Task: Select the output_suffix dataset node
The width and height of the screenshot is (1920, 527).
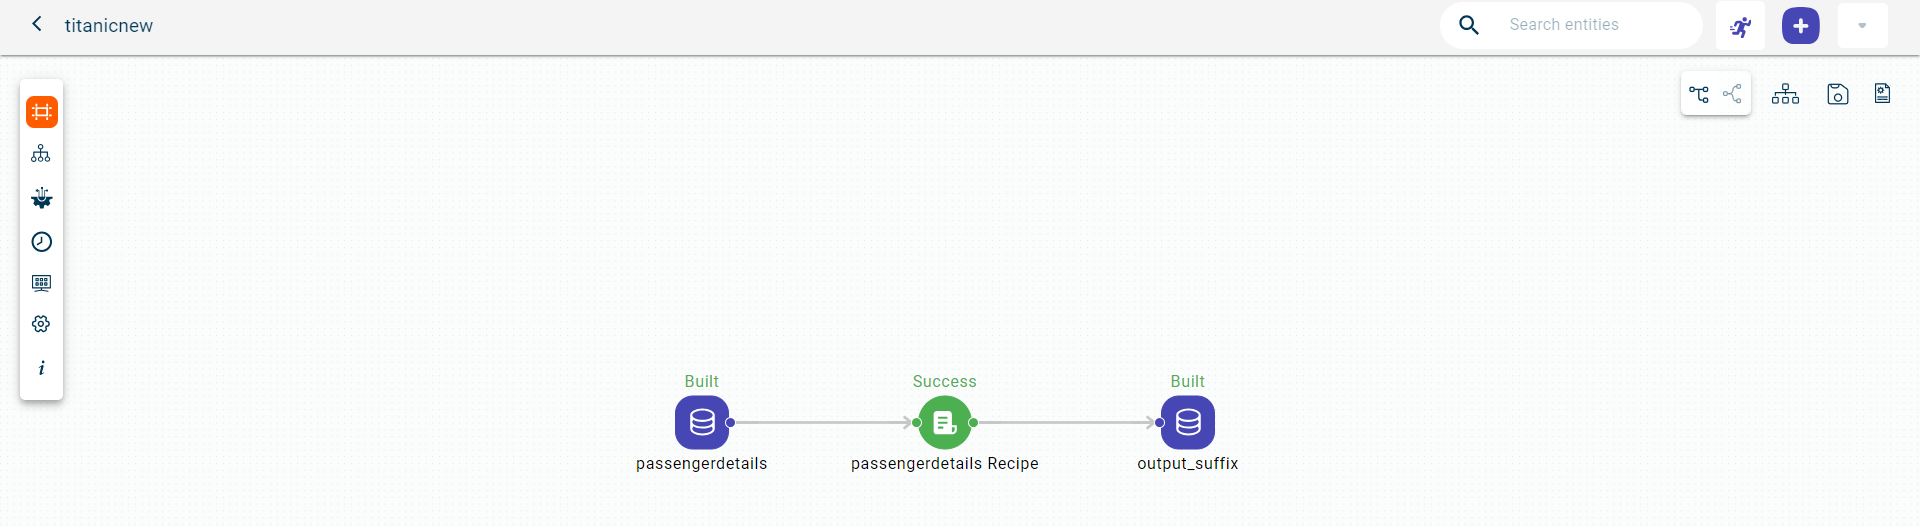Action: coord(1188,423)
